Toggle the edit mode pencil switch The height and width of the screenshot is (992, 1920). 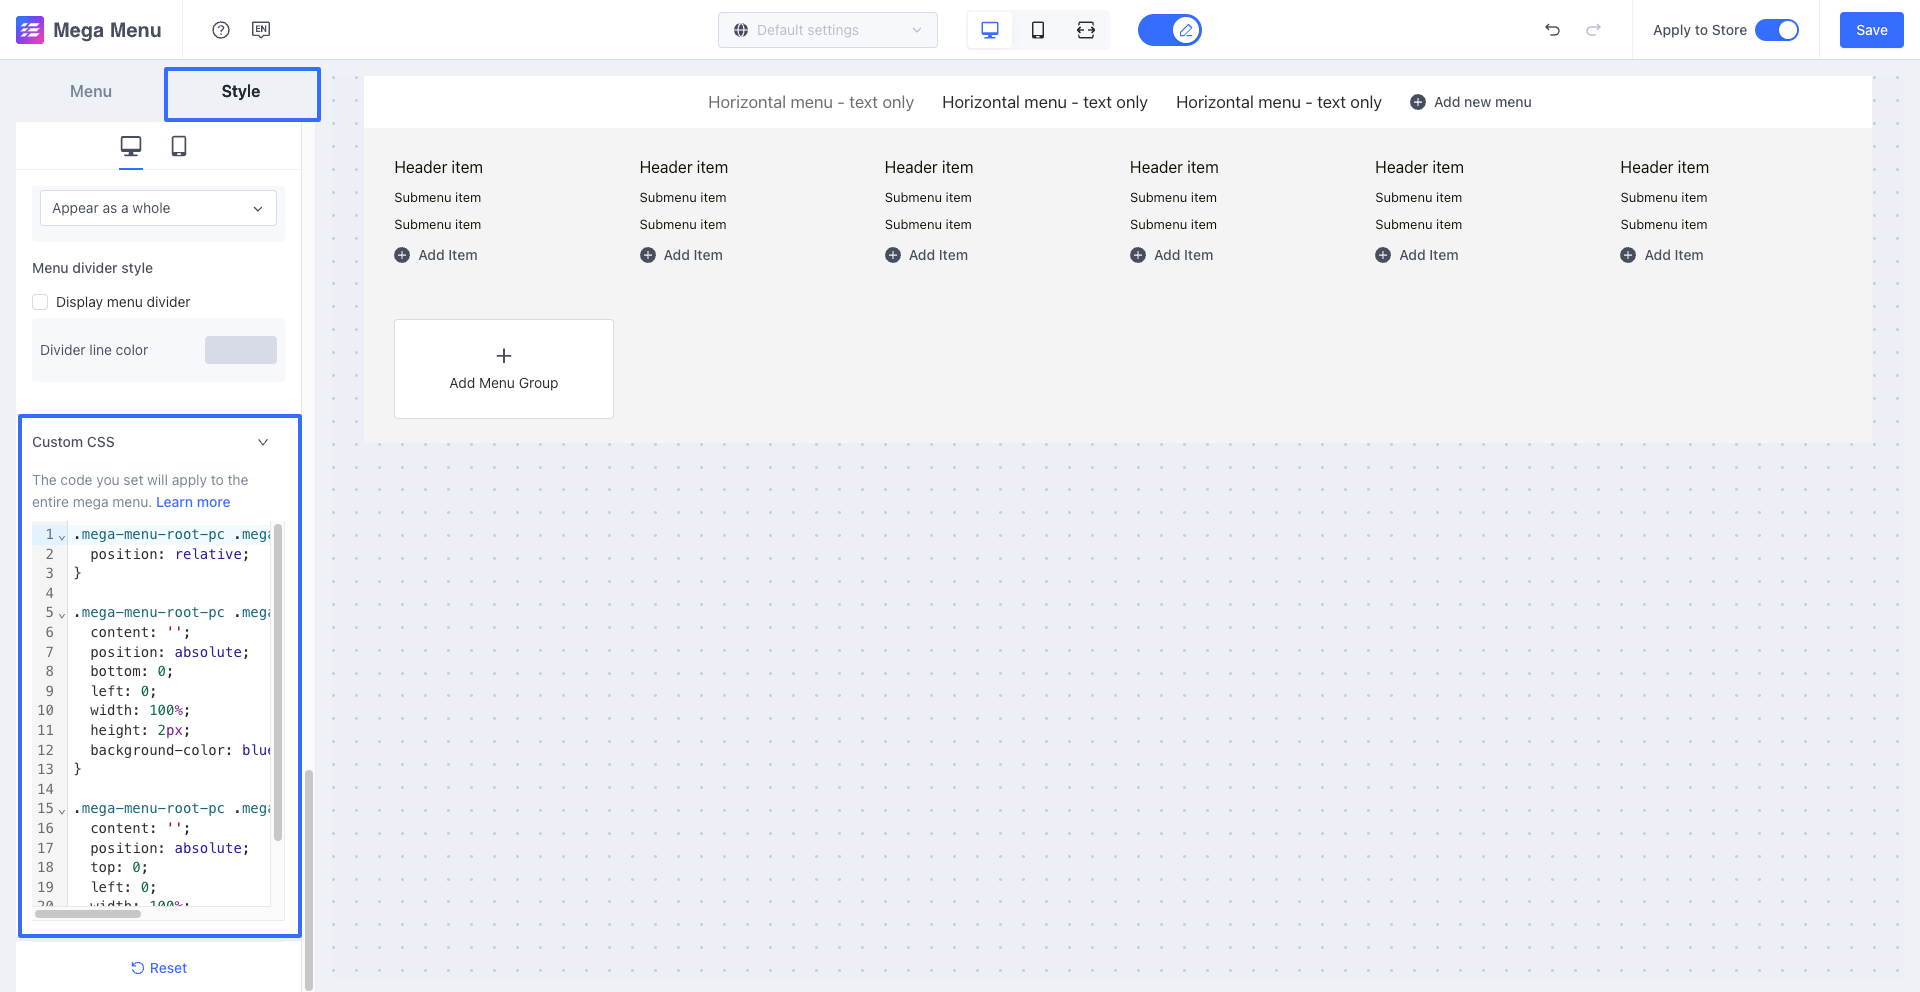coord(1170,30)
